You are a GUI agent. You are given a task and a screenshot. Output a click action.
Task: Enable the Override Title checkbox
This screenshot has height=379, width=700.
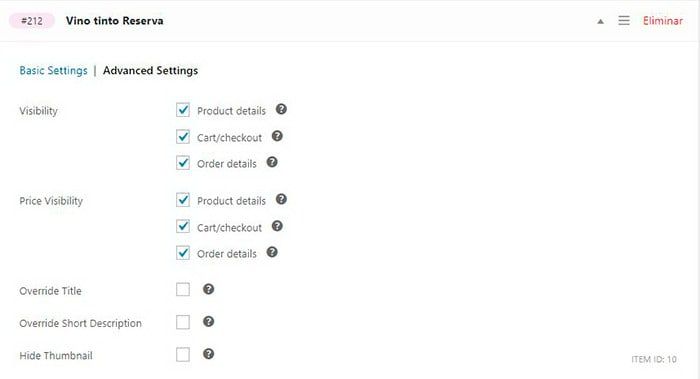tap(183, 290)
